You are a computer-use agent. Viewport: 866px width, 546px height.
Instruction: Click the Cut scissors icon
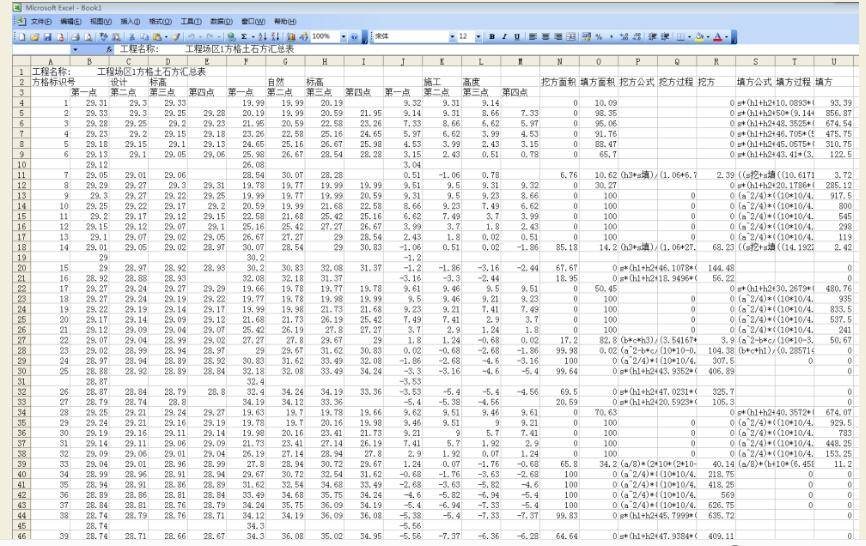132,37
